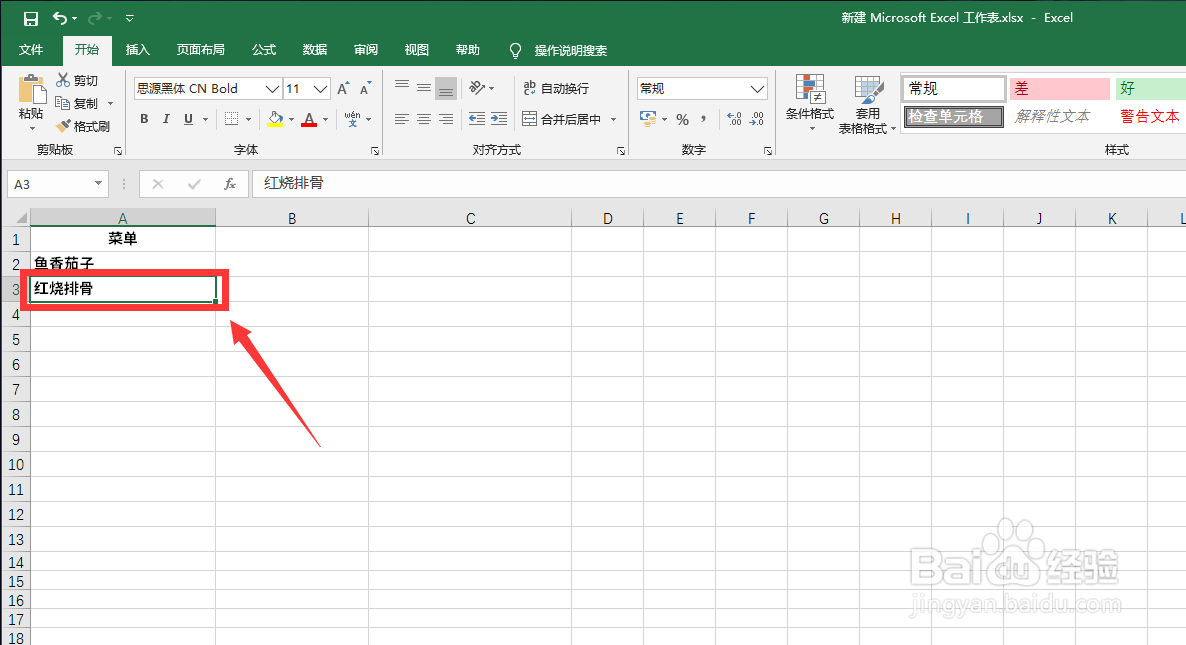The height and width of the screenshot is (645, 1186).
Task: Open the 剪贴板 dialog launcher
Action: point(118,151)
